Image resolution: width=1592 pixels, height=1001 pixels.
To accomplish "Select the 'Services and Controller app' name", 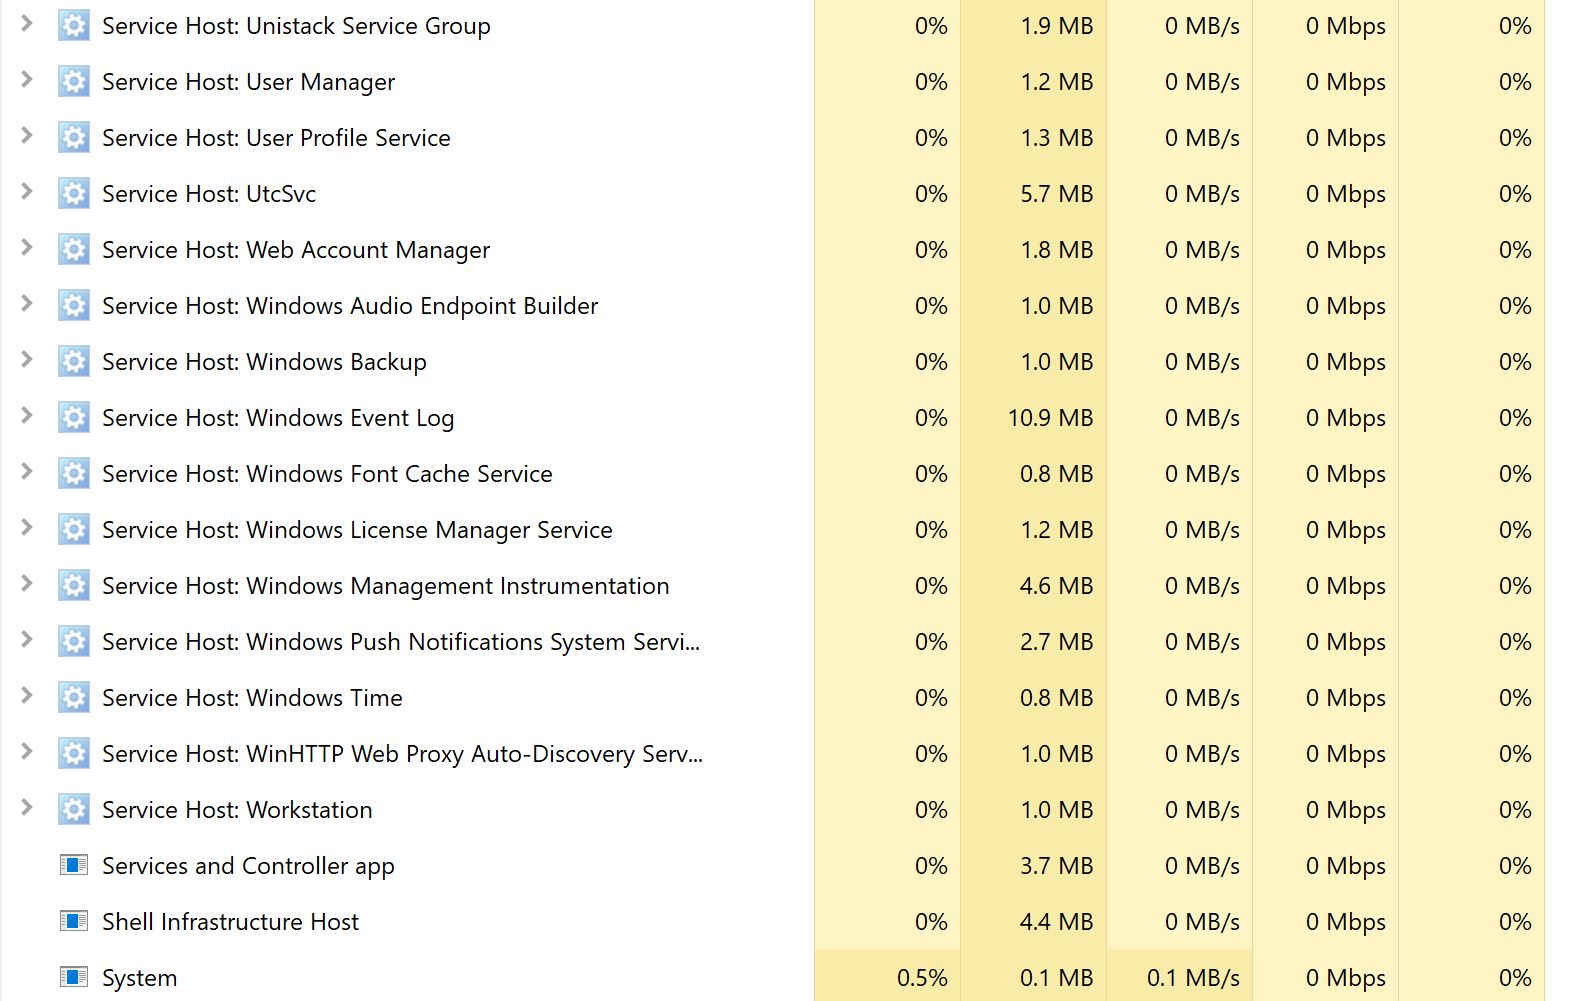I will pos(248,866).
